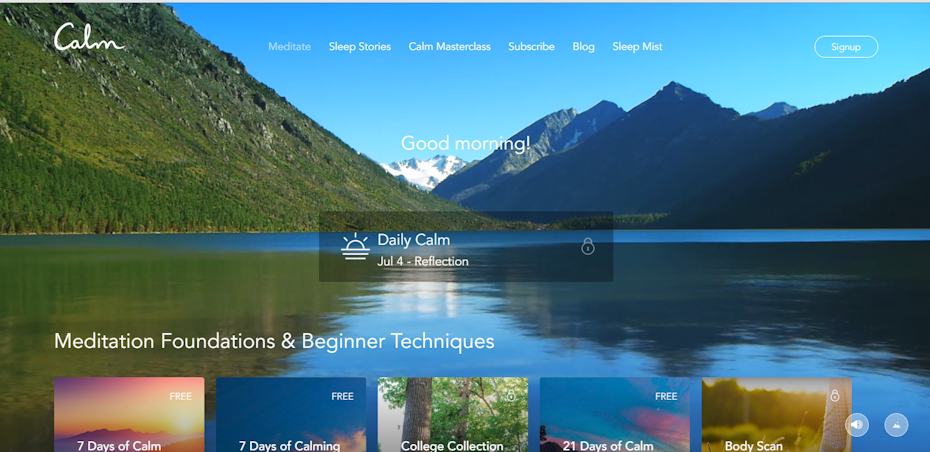Open the Subscribe page

[531, 46]
